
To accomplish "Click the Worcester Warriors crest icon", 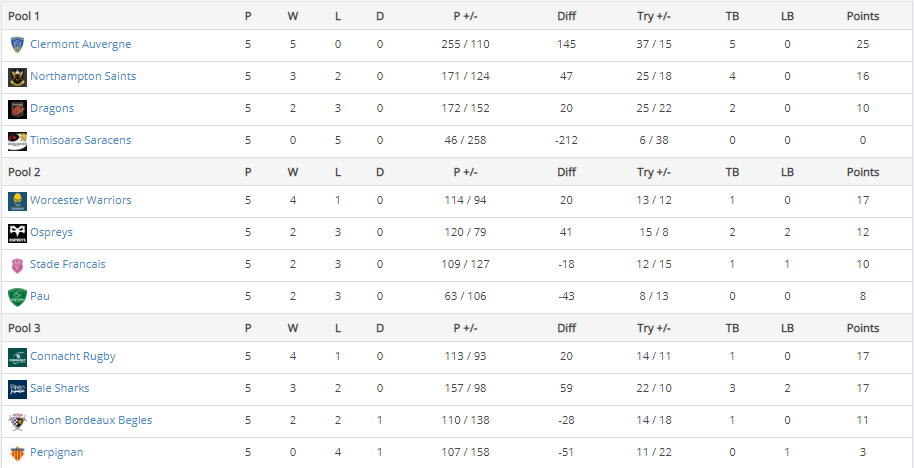I will (17, 201).
